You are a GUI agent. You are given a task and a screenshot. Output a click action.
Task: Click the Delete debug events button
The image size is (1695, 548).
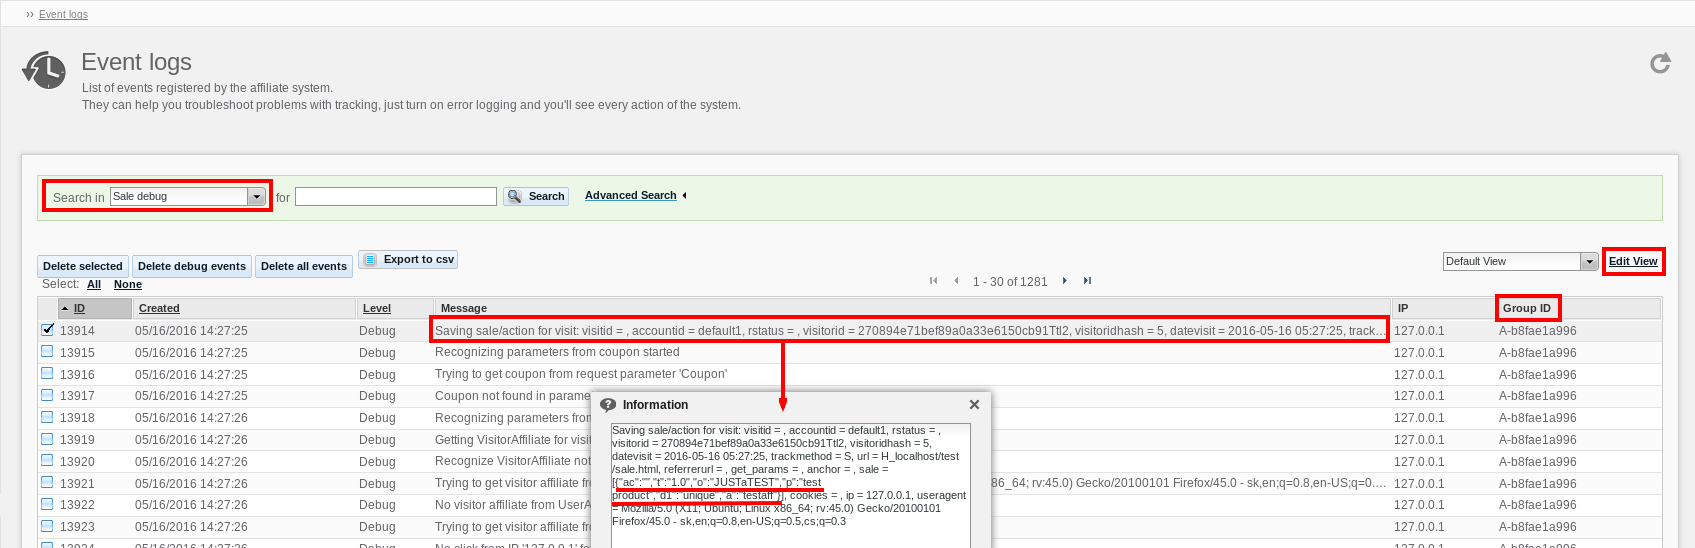192,266
